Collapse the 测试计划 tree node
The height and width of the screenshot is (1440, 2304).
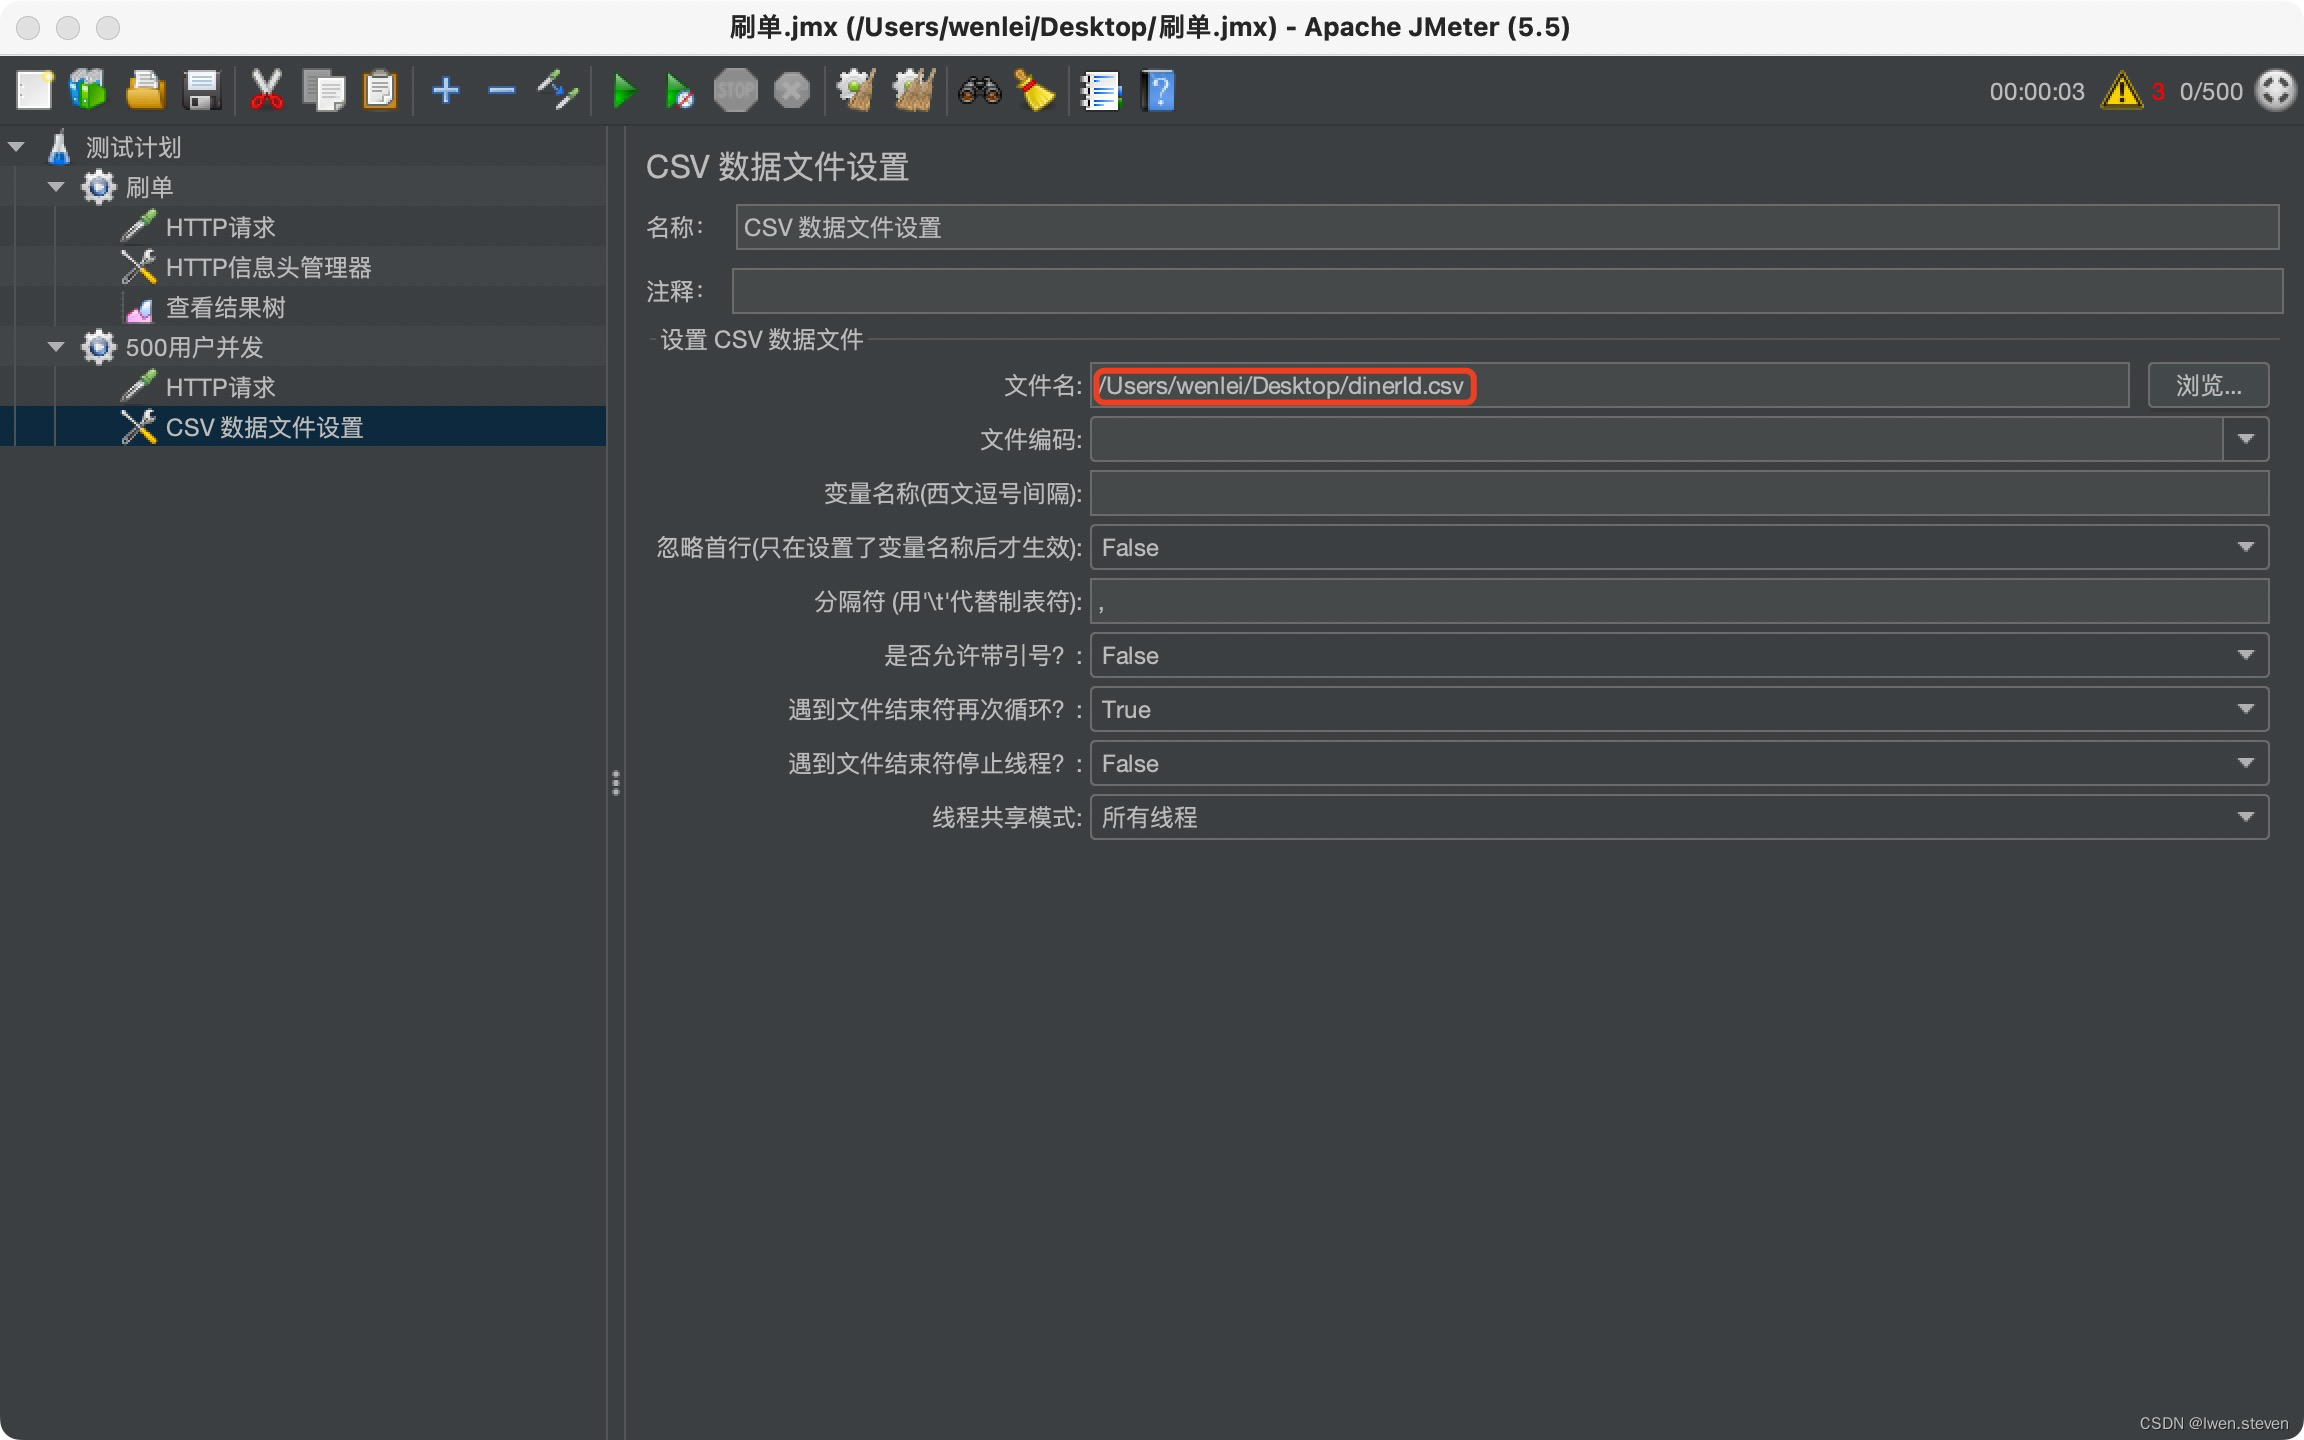coord(16,147)
